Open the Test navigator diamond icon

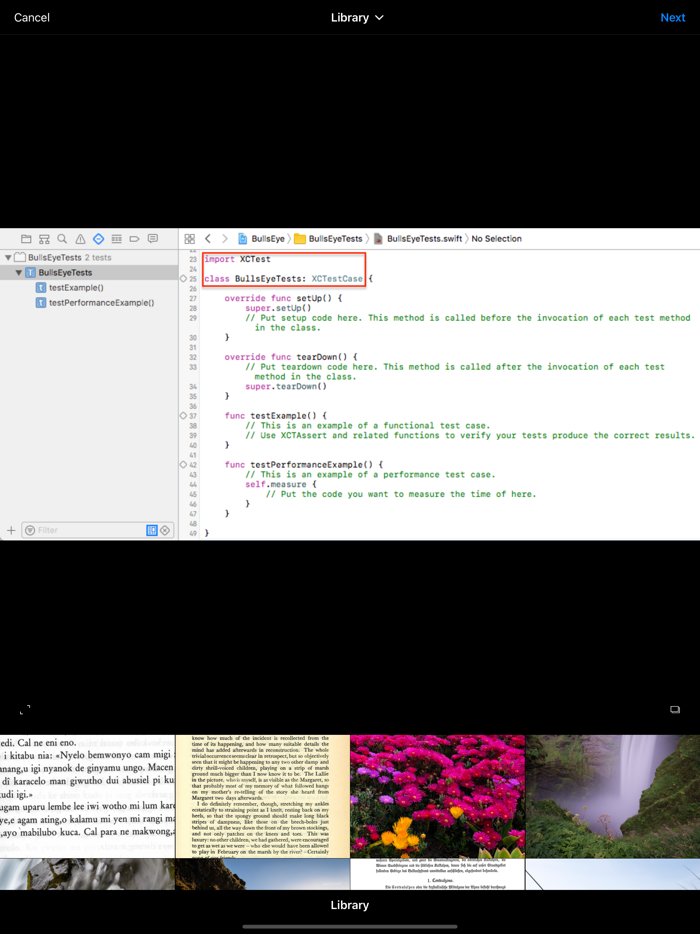(98, 239)
